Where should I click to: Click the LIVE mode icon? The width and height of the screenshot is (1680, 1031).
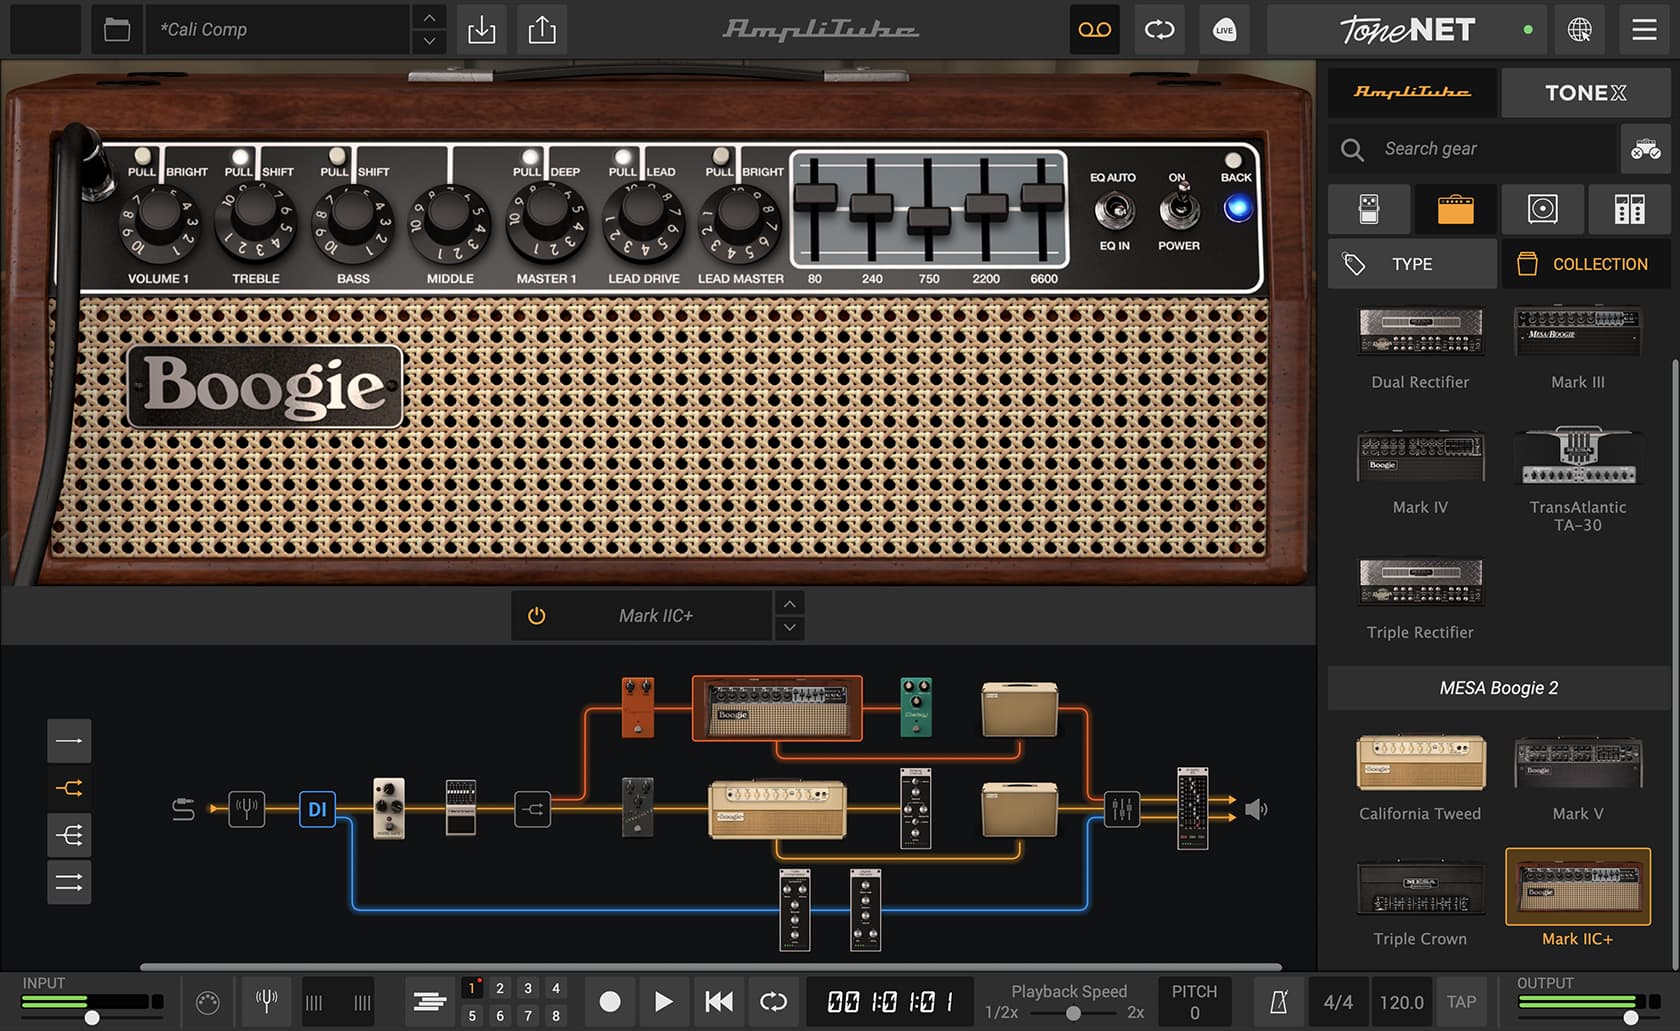pos(1224,29)
